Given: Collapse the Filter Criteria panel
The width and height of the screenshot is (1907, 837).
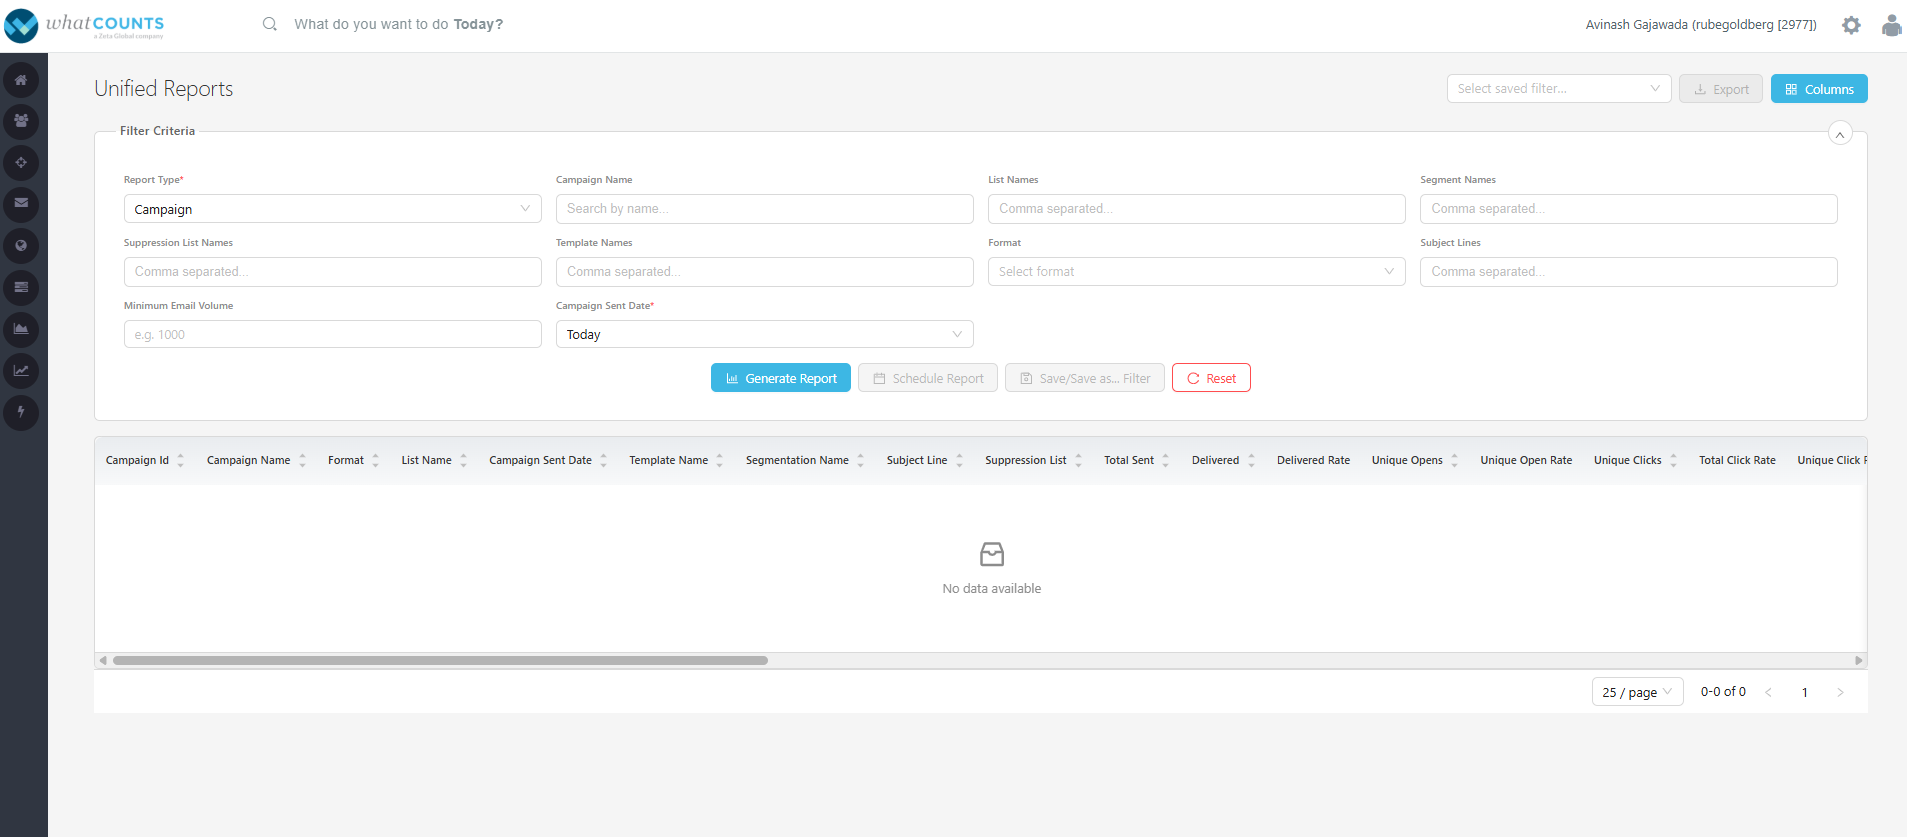Looking at the screenshot, I should click(1839, 134).
